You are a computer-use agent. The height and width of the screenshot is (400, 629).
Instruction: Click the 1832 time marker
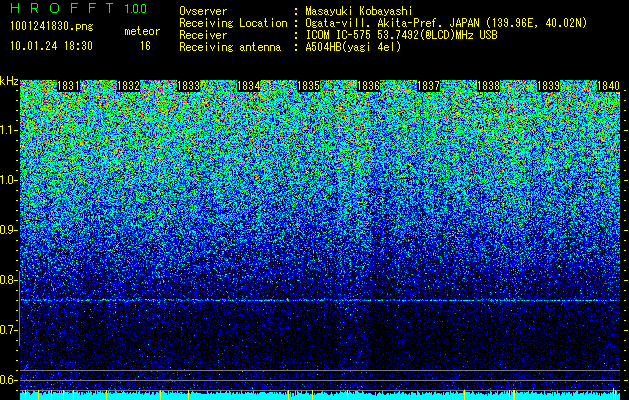128,86
